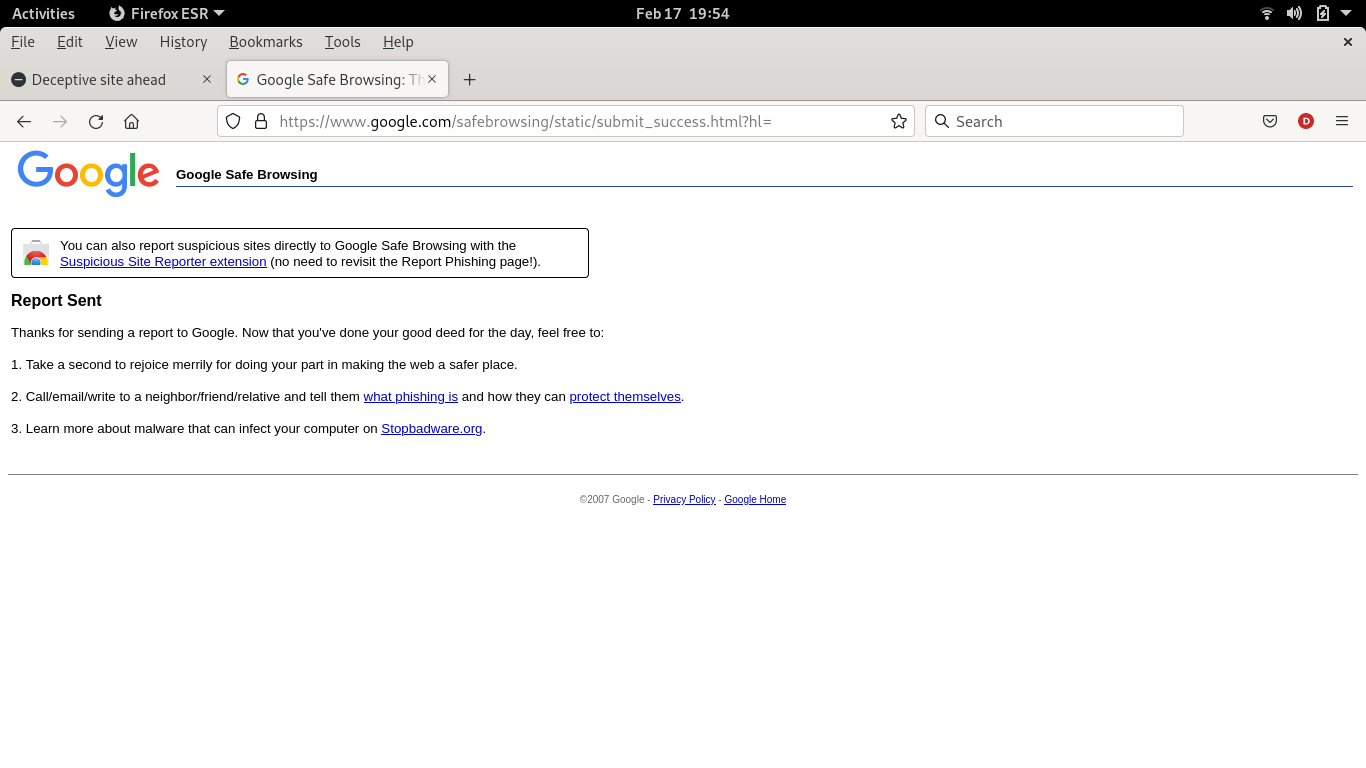Switch to Deceptive site ahead tab
This screenshot has width=1366, height=768.
[x=111, y=79]
